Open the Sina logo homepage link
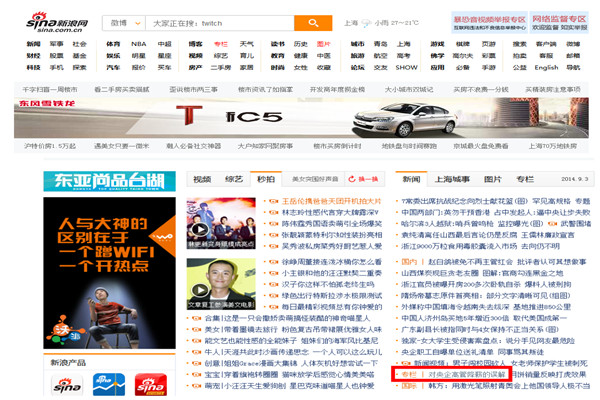Viewport: 600px width, 400px height. pos(57,22)
